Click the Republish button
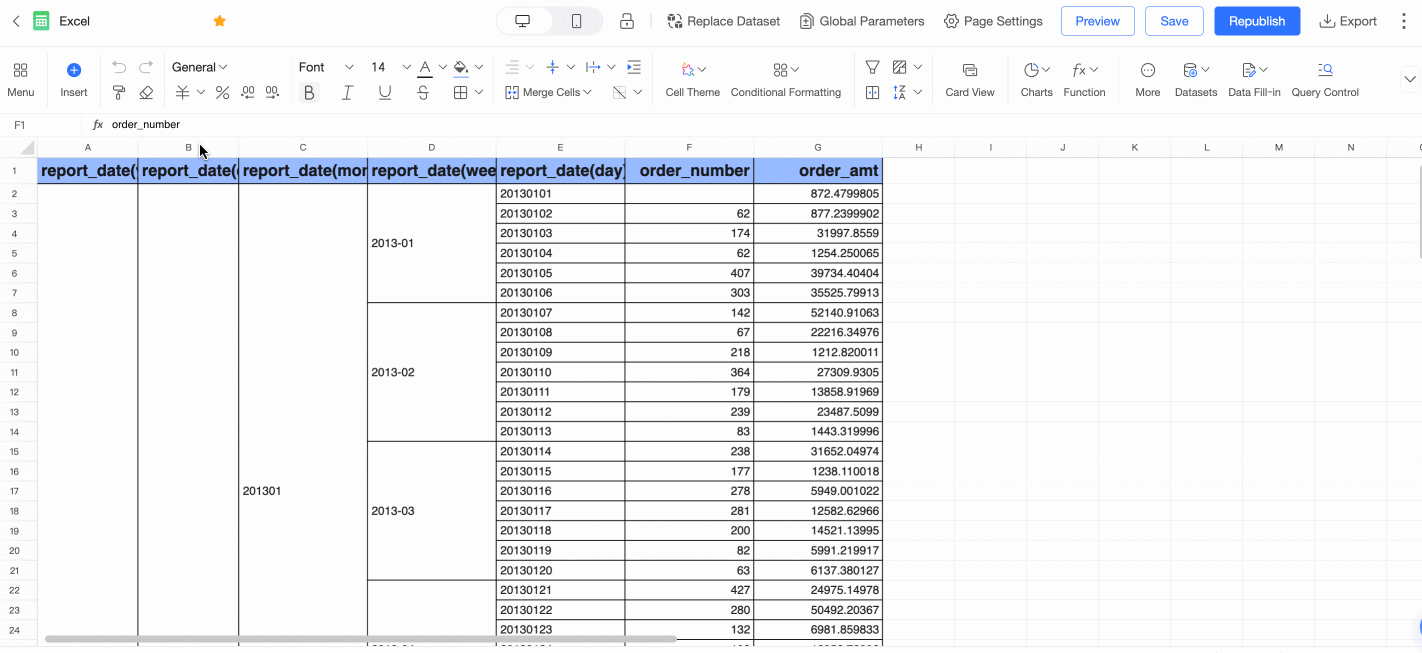Screen dimensions: 1422x653 tap(1257, 21)
